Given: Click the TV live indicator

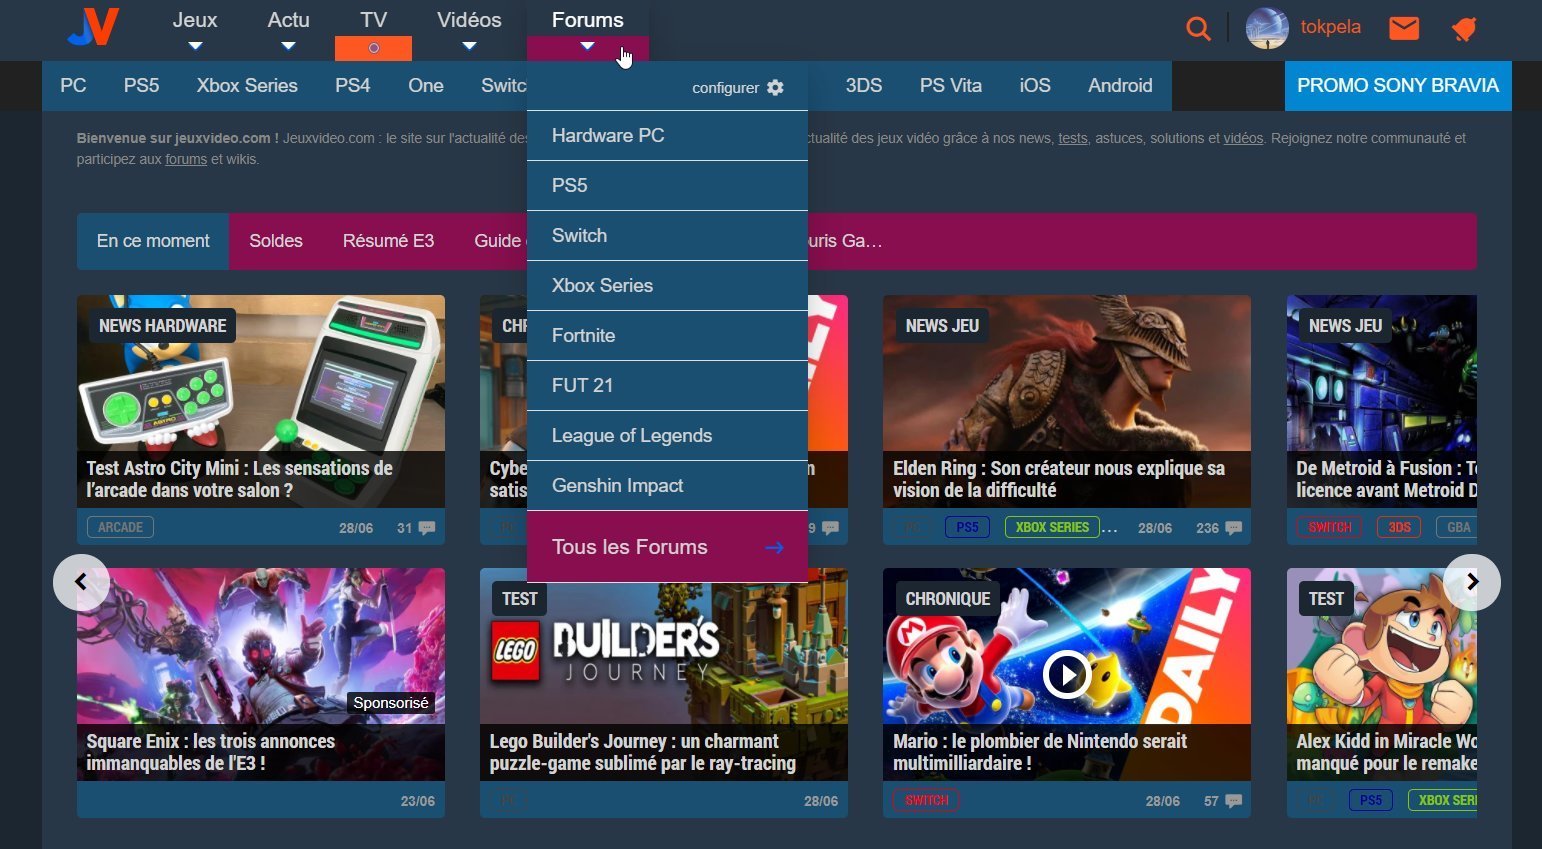Looking at the screenshot, I should point(374,48).
